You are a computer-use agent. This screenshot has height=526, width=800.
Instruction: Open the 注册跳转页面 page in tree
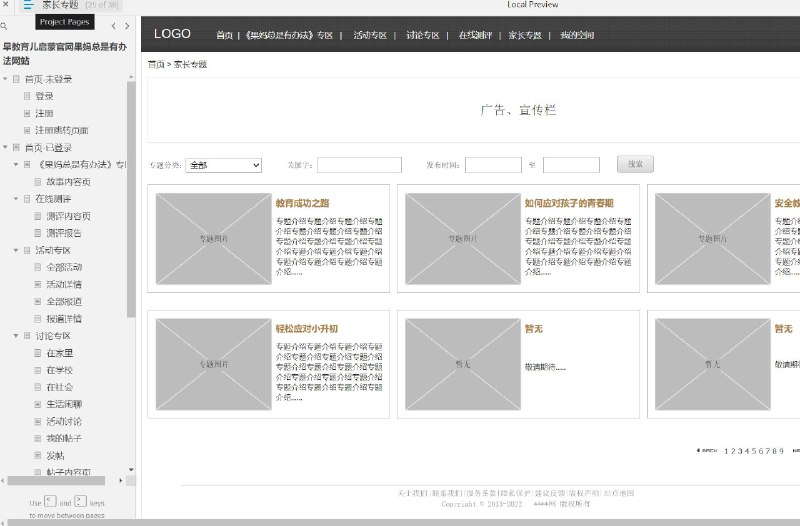(x=61, y=130)
